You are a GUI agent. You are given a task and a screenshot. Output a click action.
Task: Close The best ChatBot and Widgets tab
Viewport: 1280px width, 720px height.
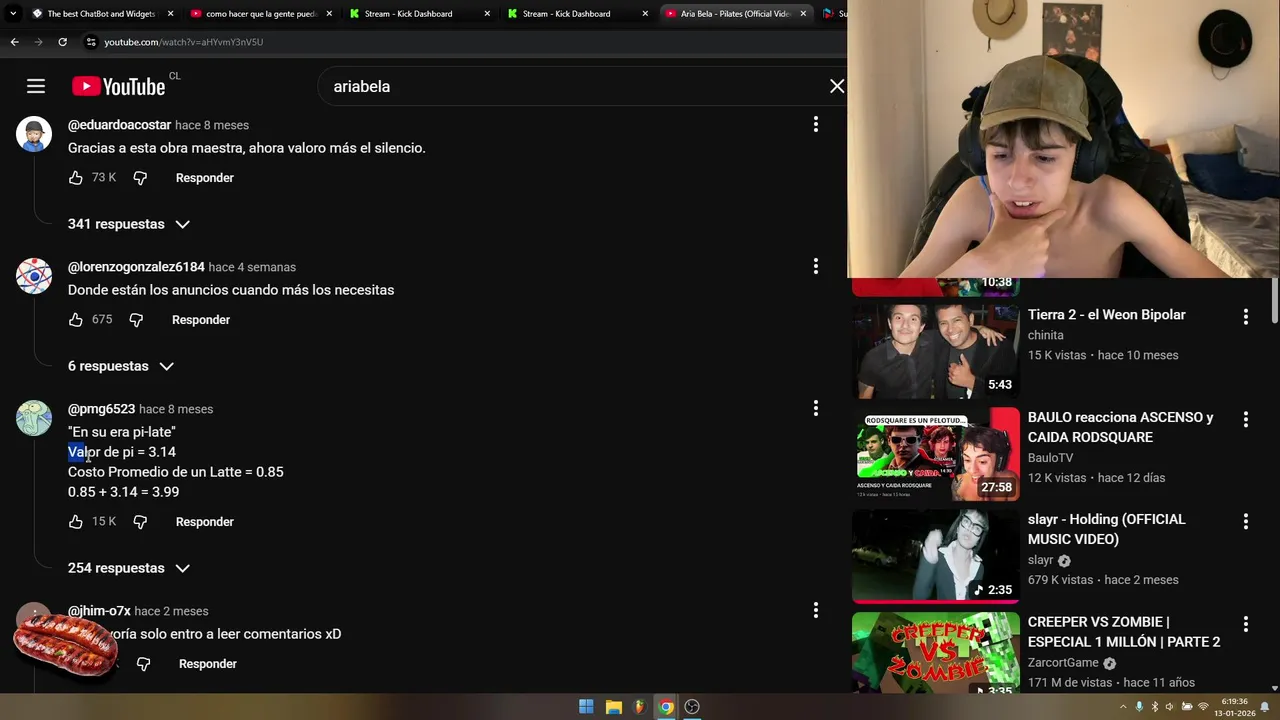coord(171,14)
